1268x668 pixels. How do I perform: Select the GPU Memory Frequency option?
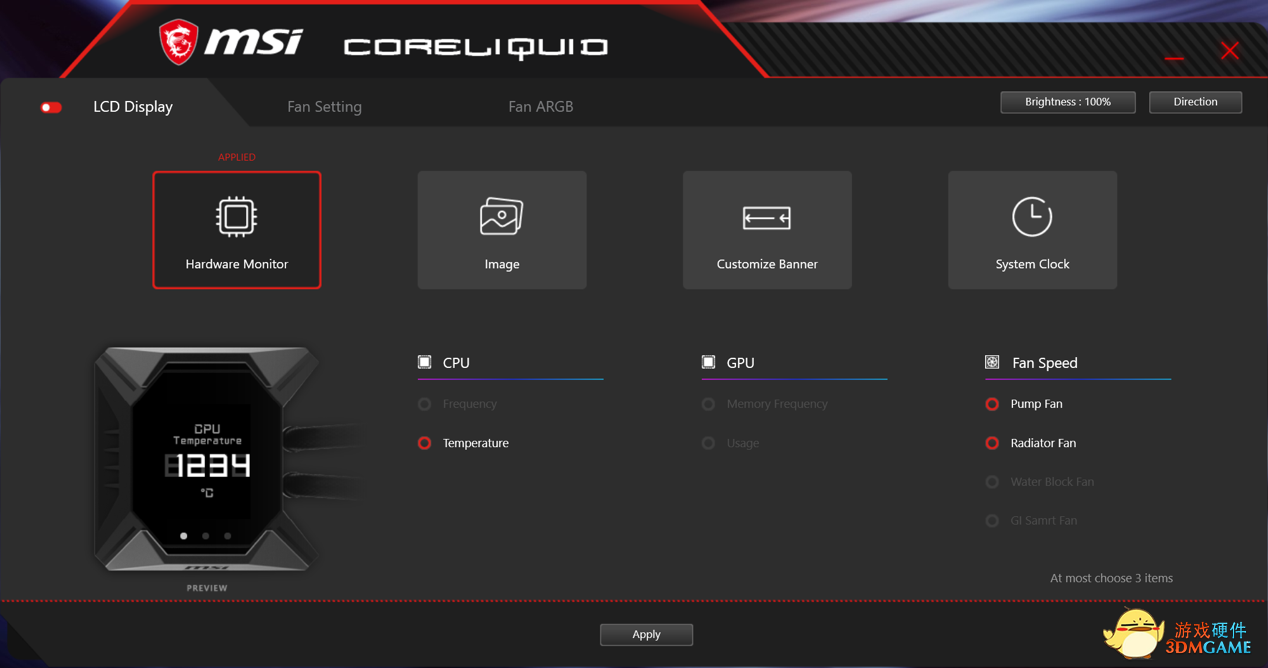(709, 404)
